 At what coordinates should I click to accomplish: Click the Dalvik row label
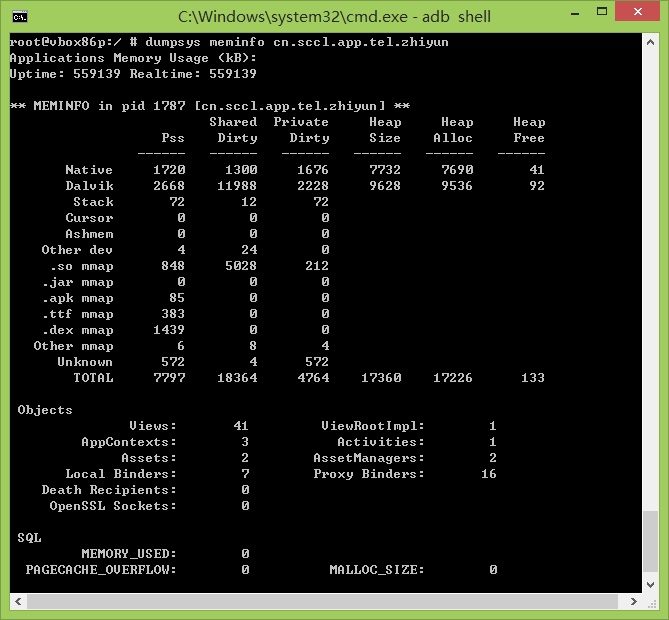[x=89, y=186]
